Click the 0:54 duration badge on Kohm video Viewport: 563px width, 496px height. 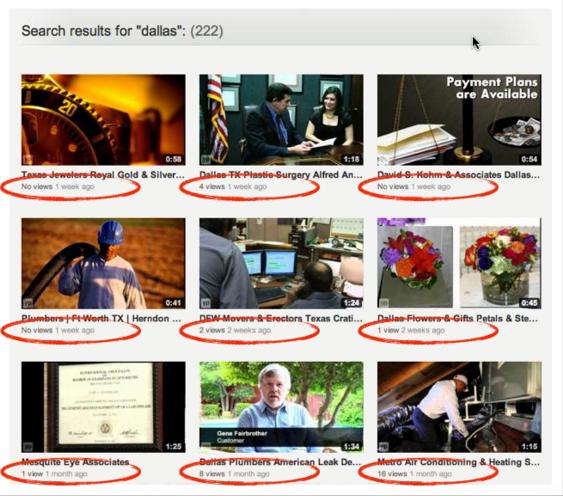(x=530, y=159)
